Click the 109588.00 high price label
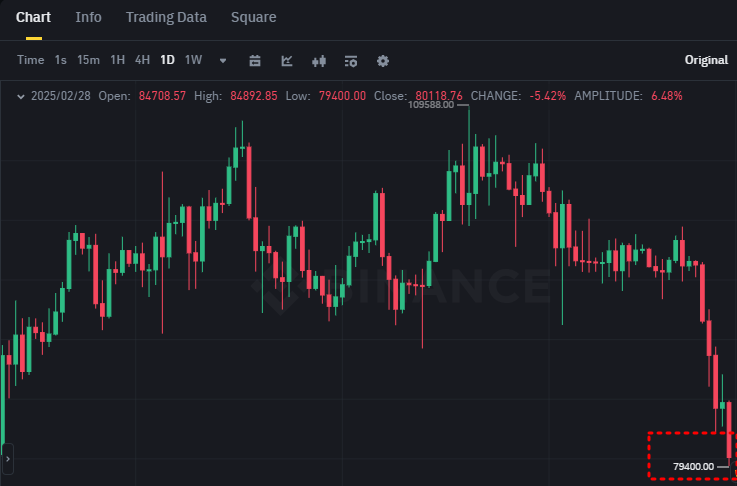737x486 pixels. (431, 105)
